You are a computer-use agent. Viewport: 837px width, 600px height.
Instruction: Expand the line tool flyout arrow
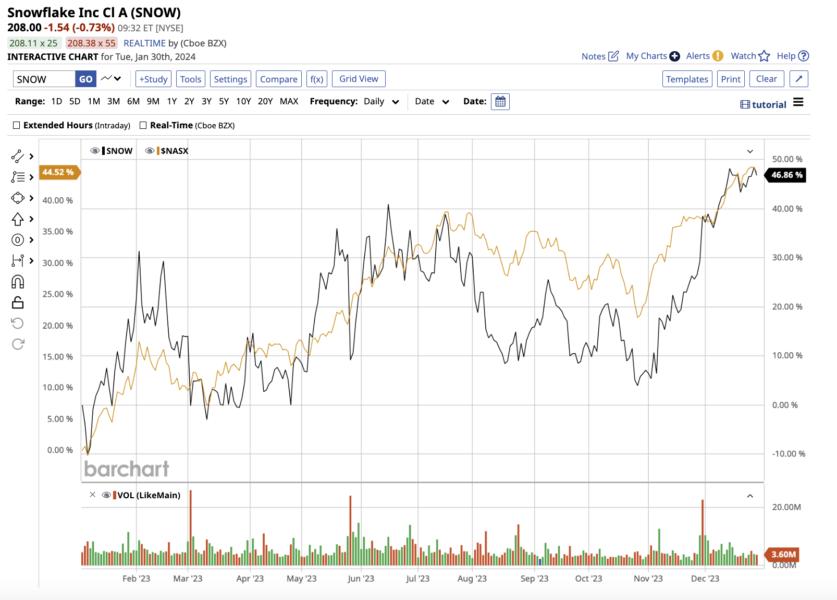point(31,156)
